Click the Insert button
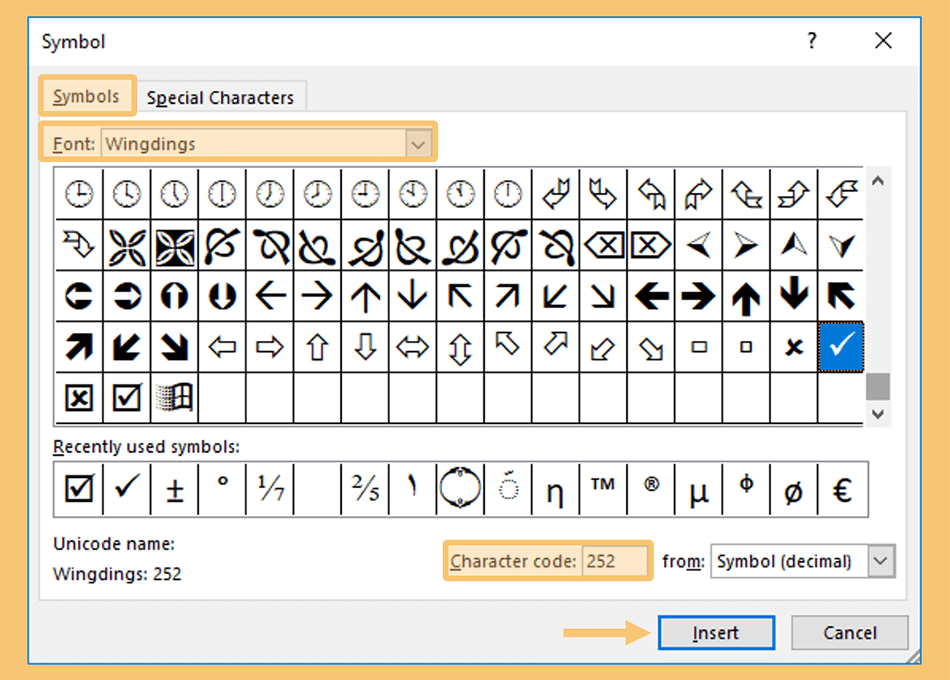This screenshot has width=950, height=680. 716,633
